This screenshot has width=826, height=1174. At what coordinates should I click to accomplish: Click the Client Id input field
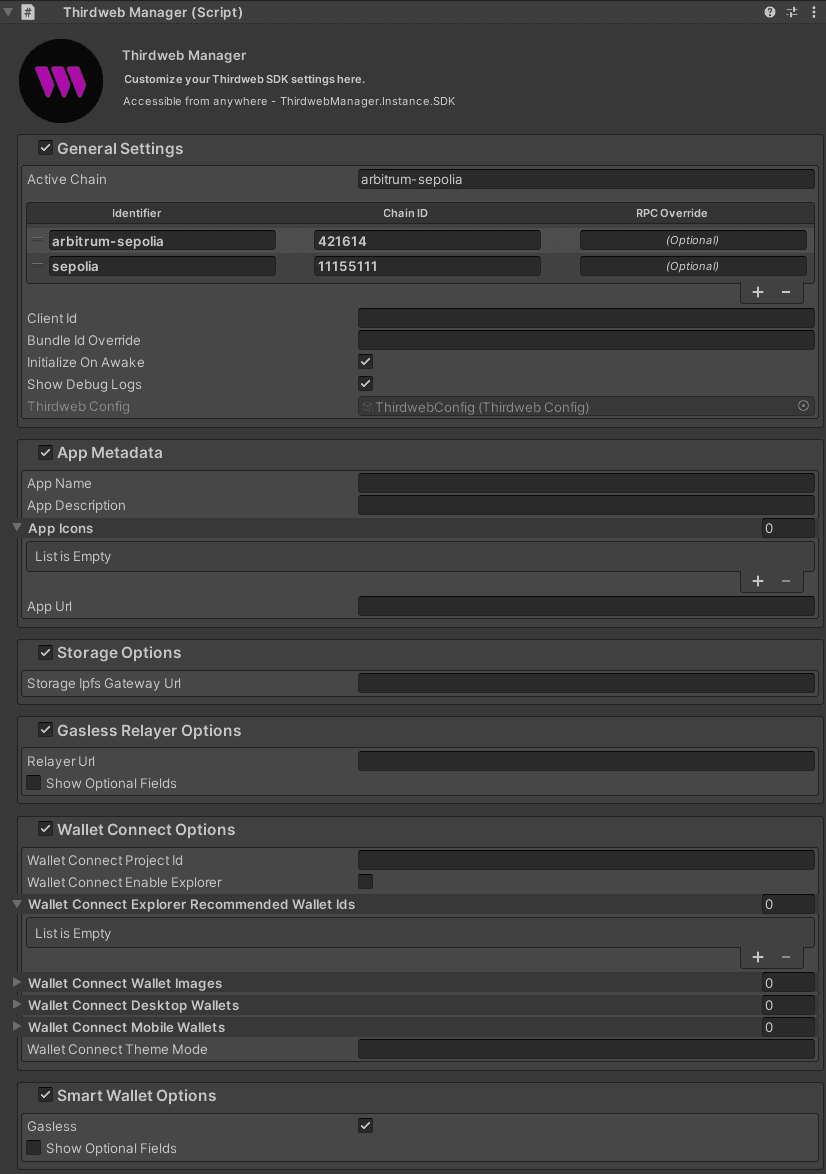pyautogui.click(x=586, y=318)
